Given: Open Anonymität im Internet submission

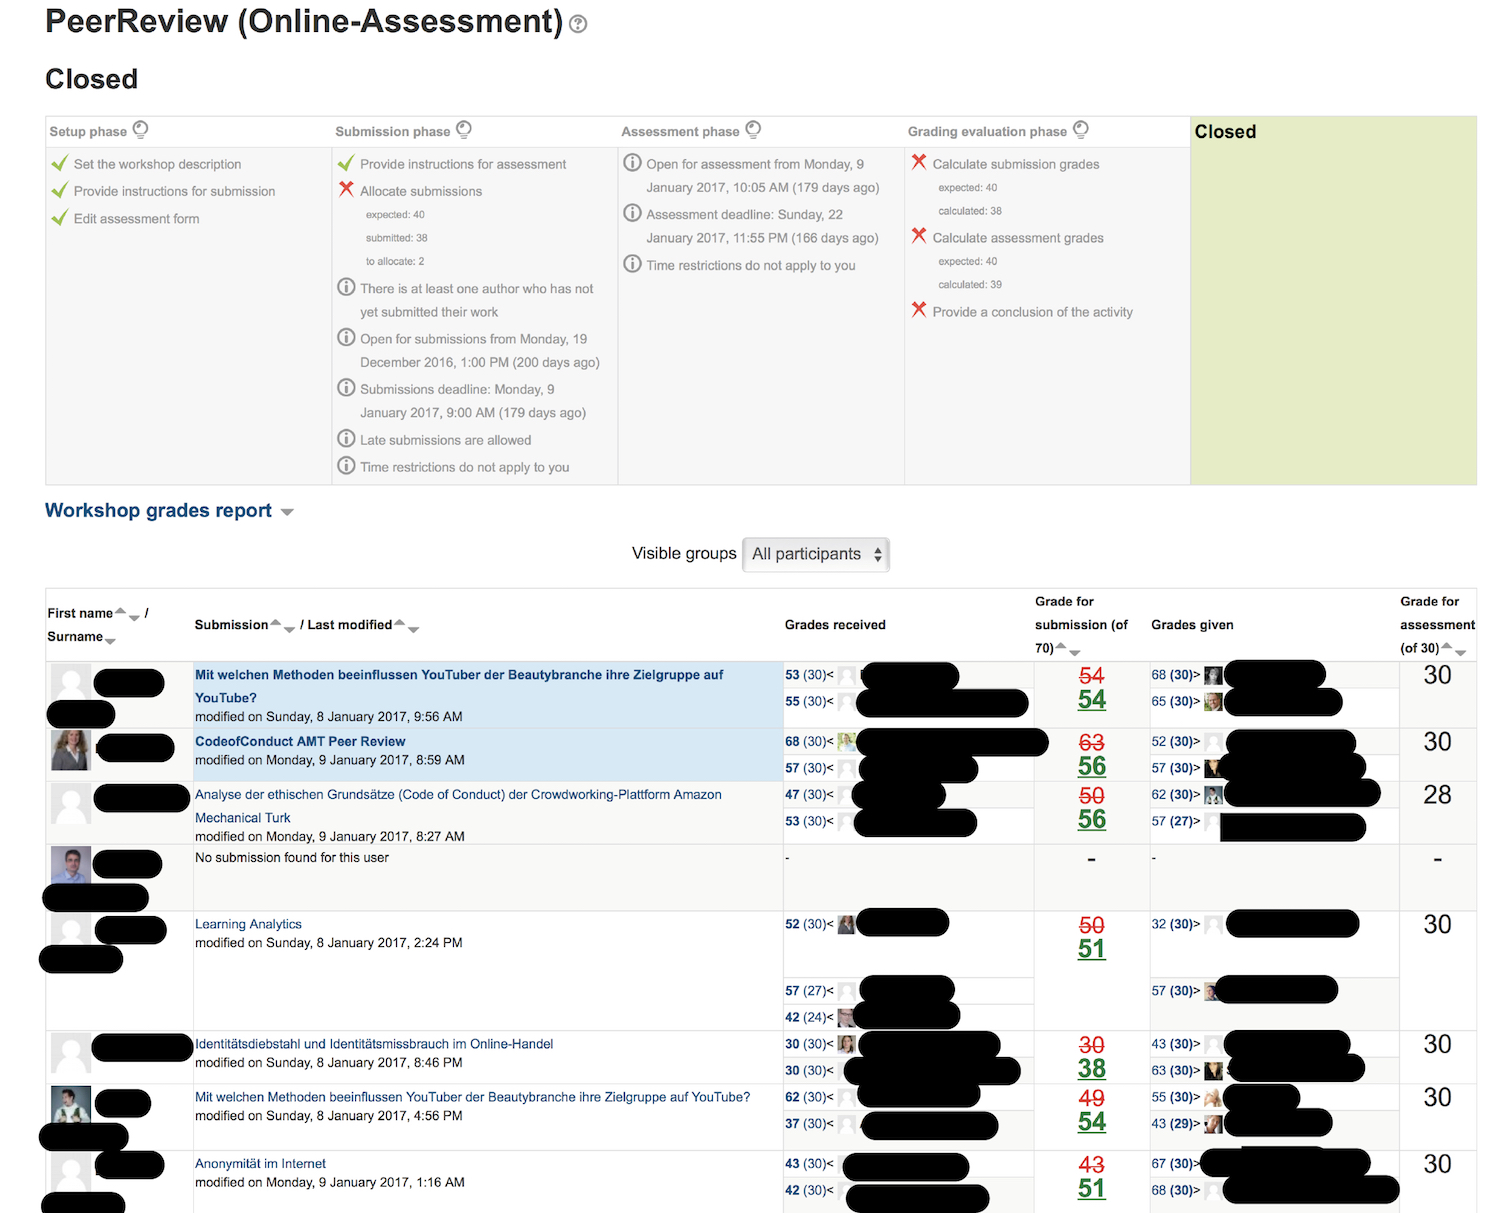Looking at the screenshot, I should pos(260,1163).
